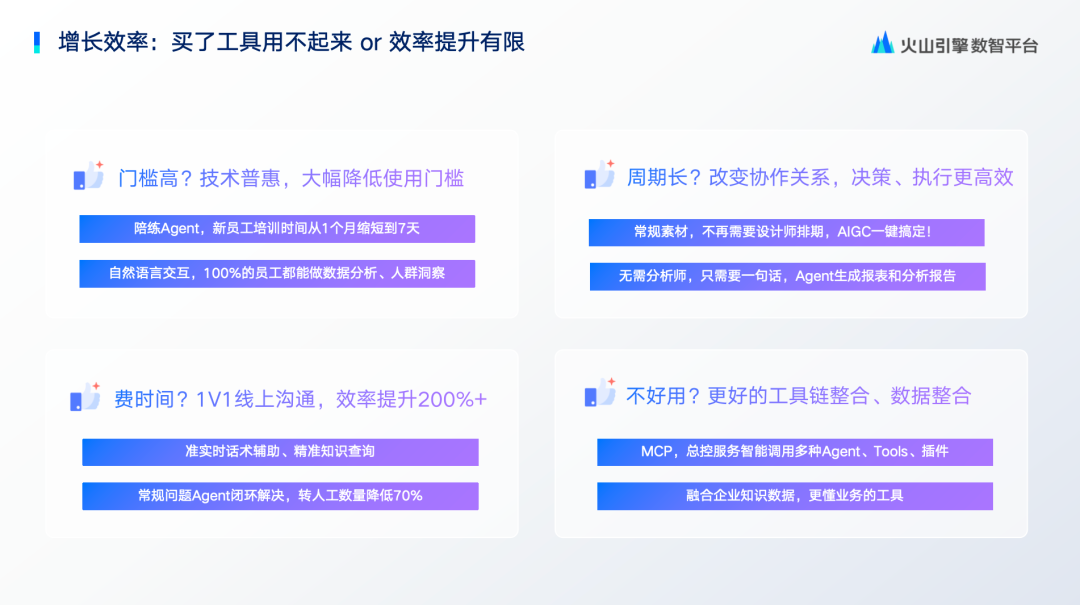Click the thumbs-up icon beside 周期长
The height and width of the screenshot is (605, 1080).
[599, 175]
